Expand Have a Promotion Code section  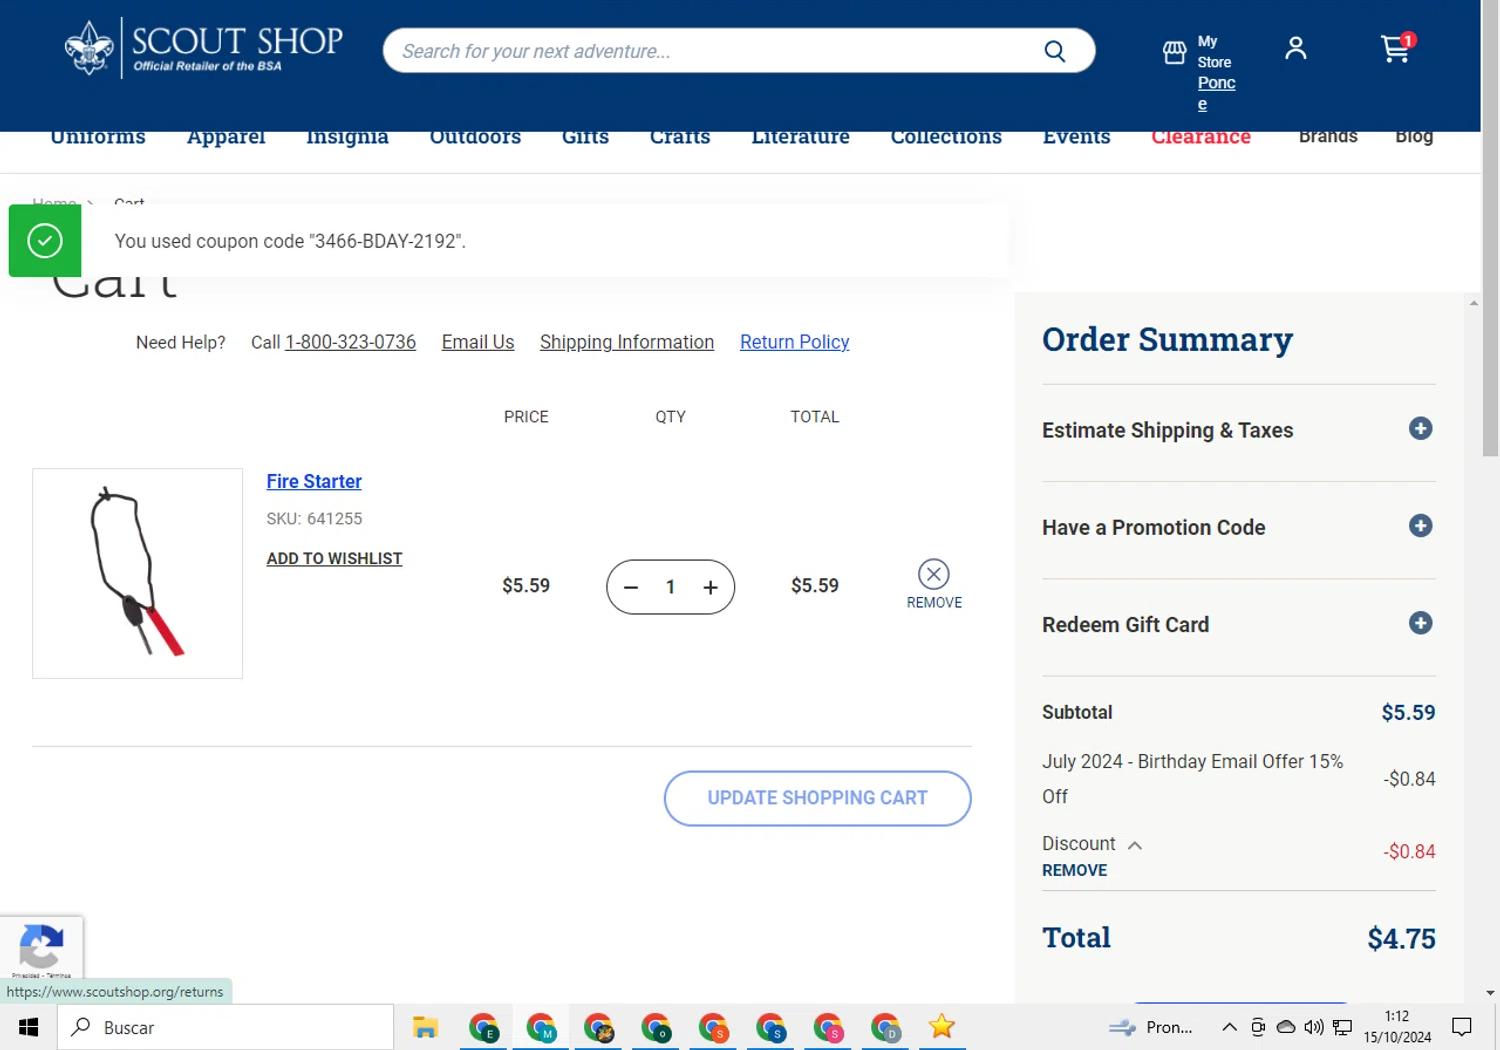coord(1420,526)
